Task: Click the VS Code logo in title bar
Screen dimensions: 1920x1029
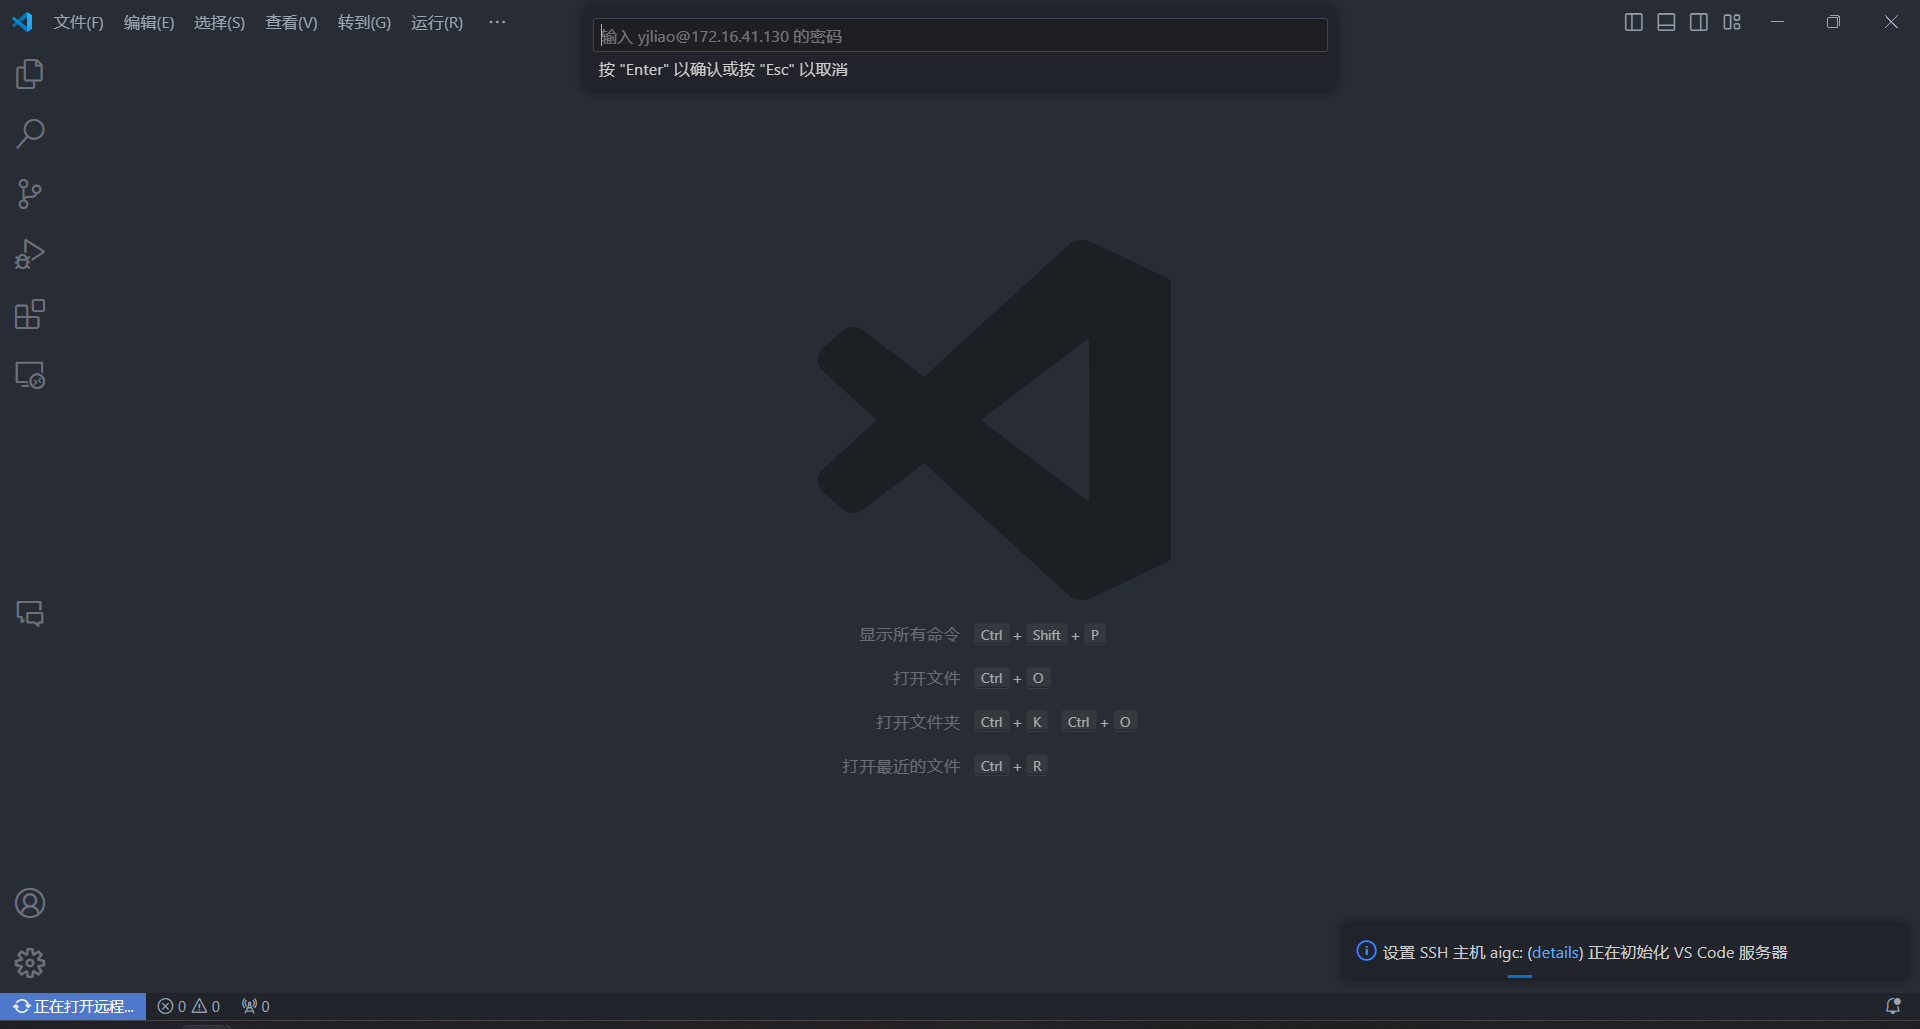Action: point(22,22)
